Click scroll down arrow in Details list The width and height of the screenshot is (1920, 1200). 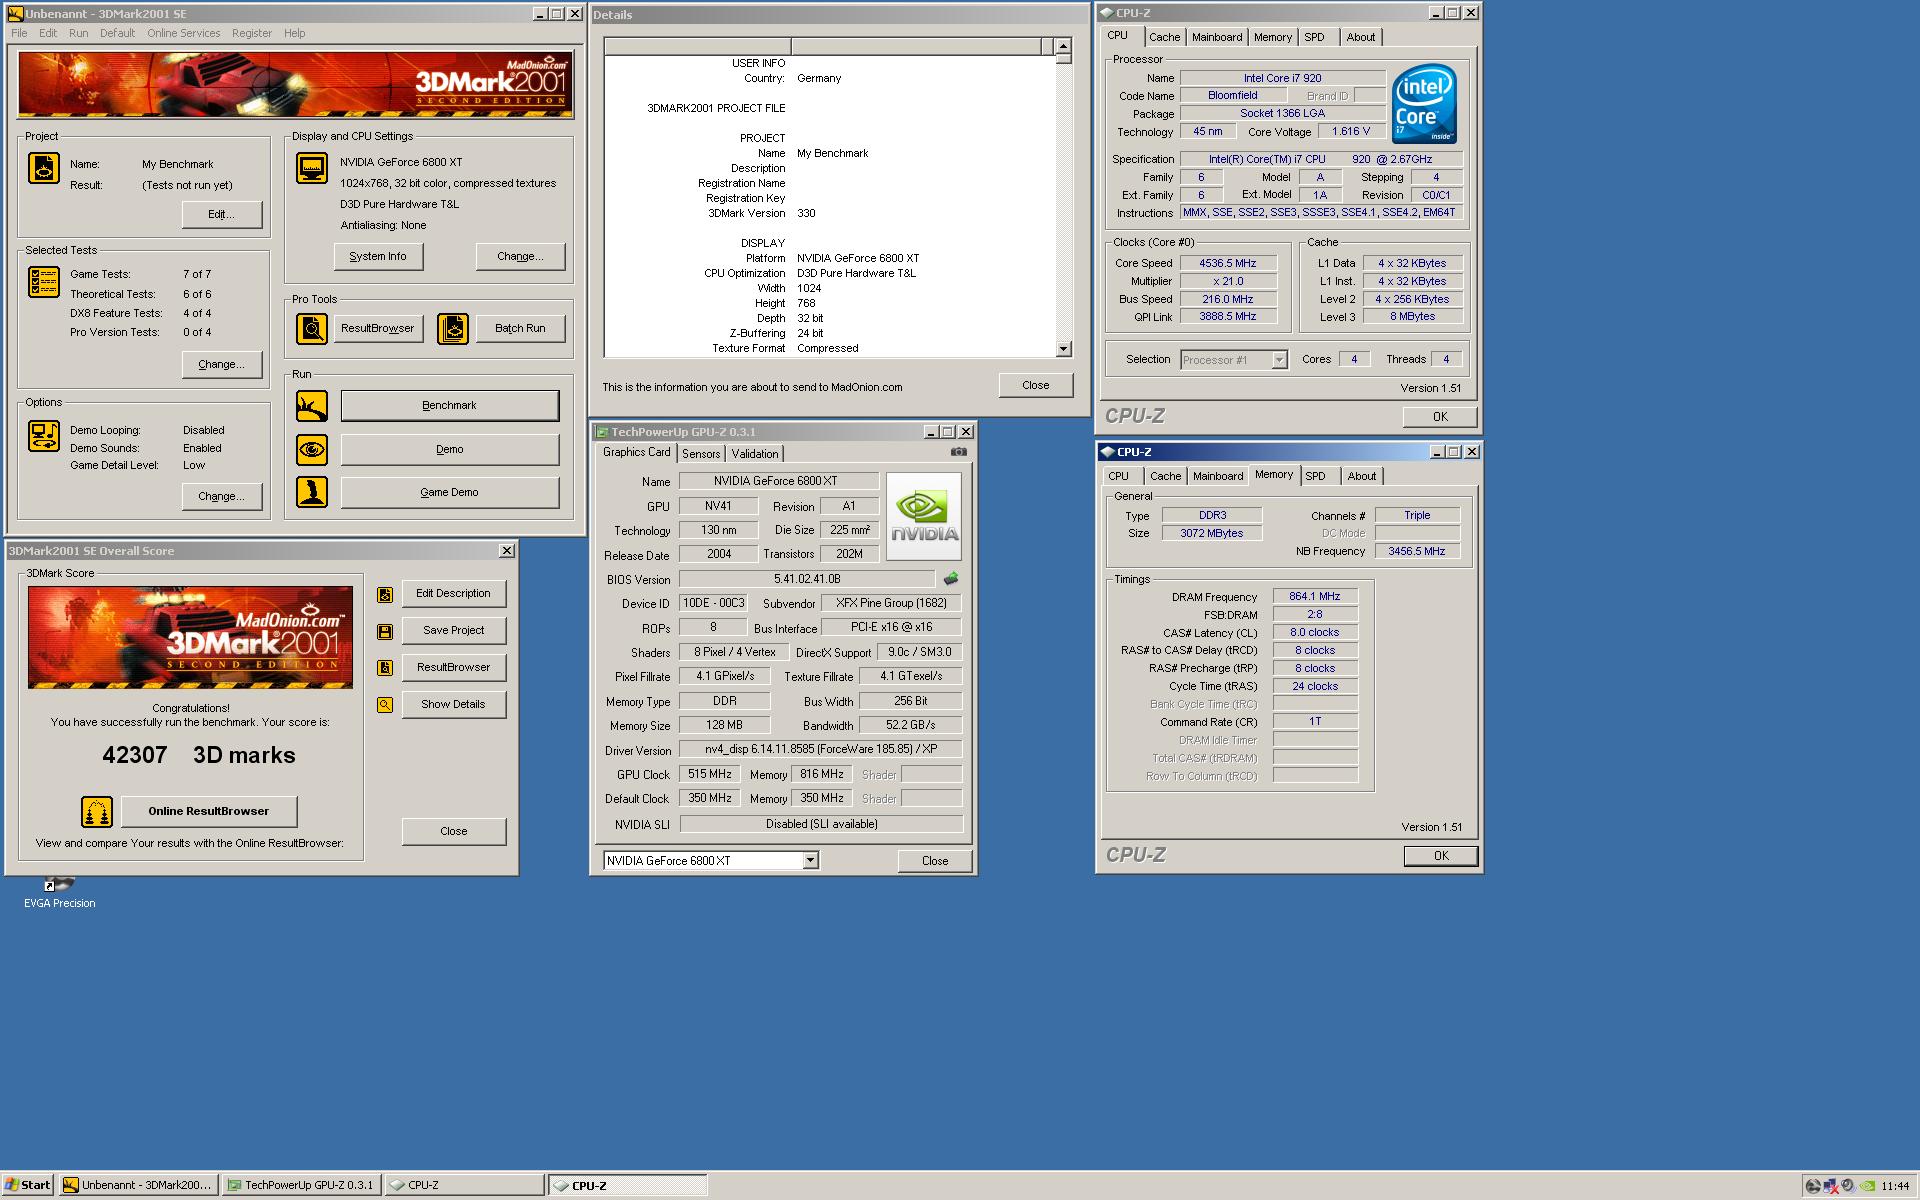pos(1064,349)
